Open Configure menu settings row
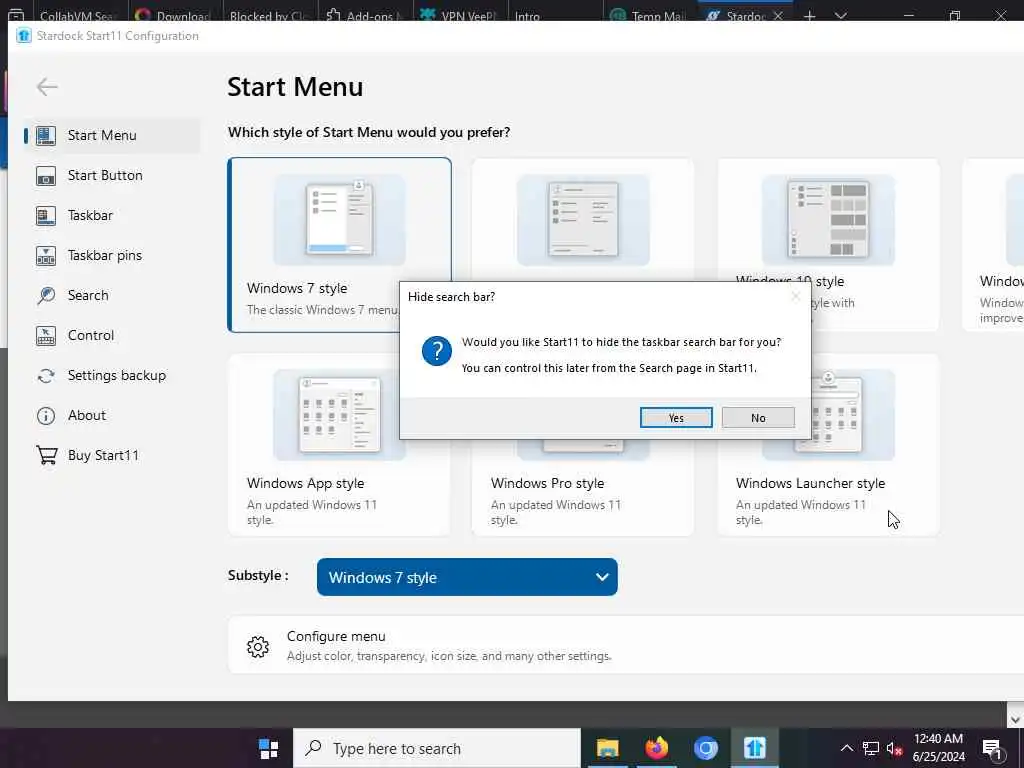The height and width of the screenshot is (768, 1024). tap(626, 645)
